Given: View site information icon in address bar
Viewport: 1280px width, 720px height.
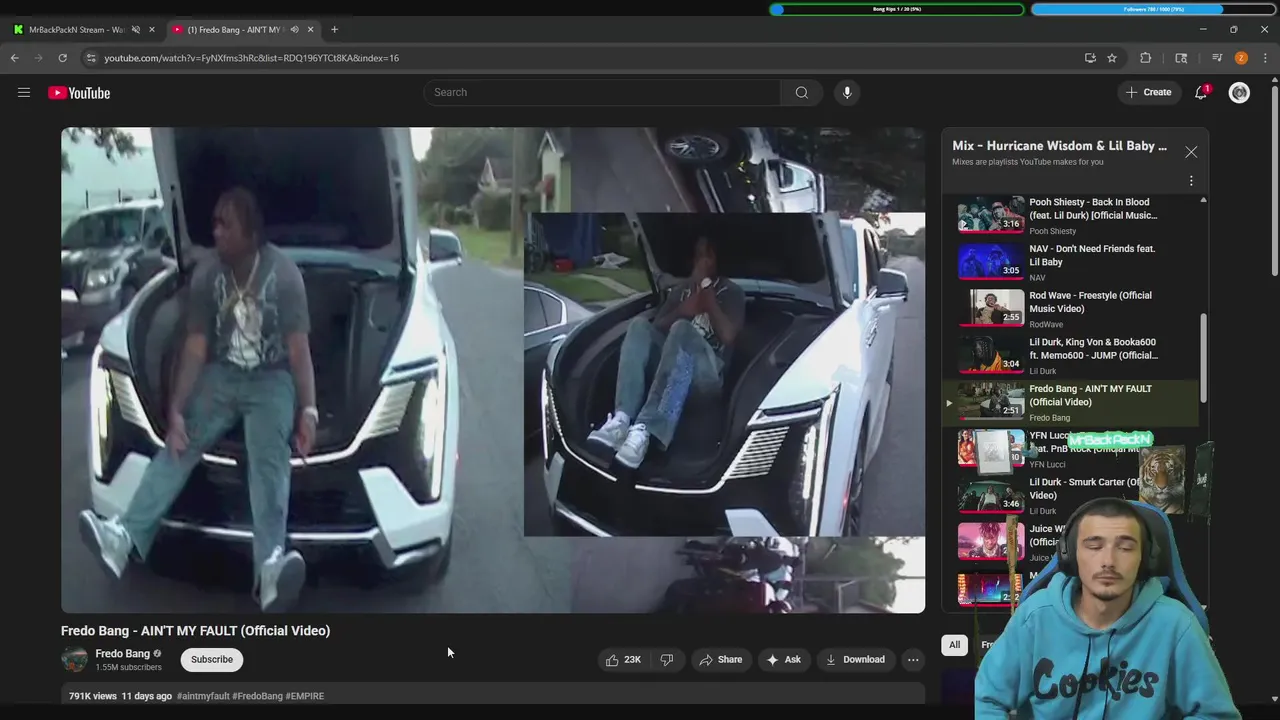Looking at the screenshot, I should tap(91, 58).
